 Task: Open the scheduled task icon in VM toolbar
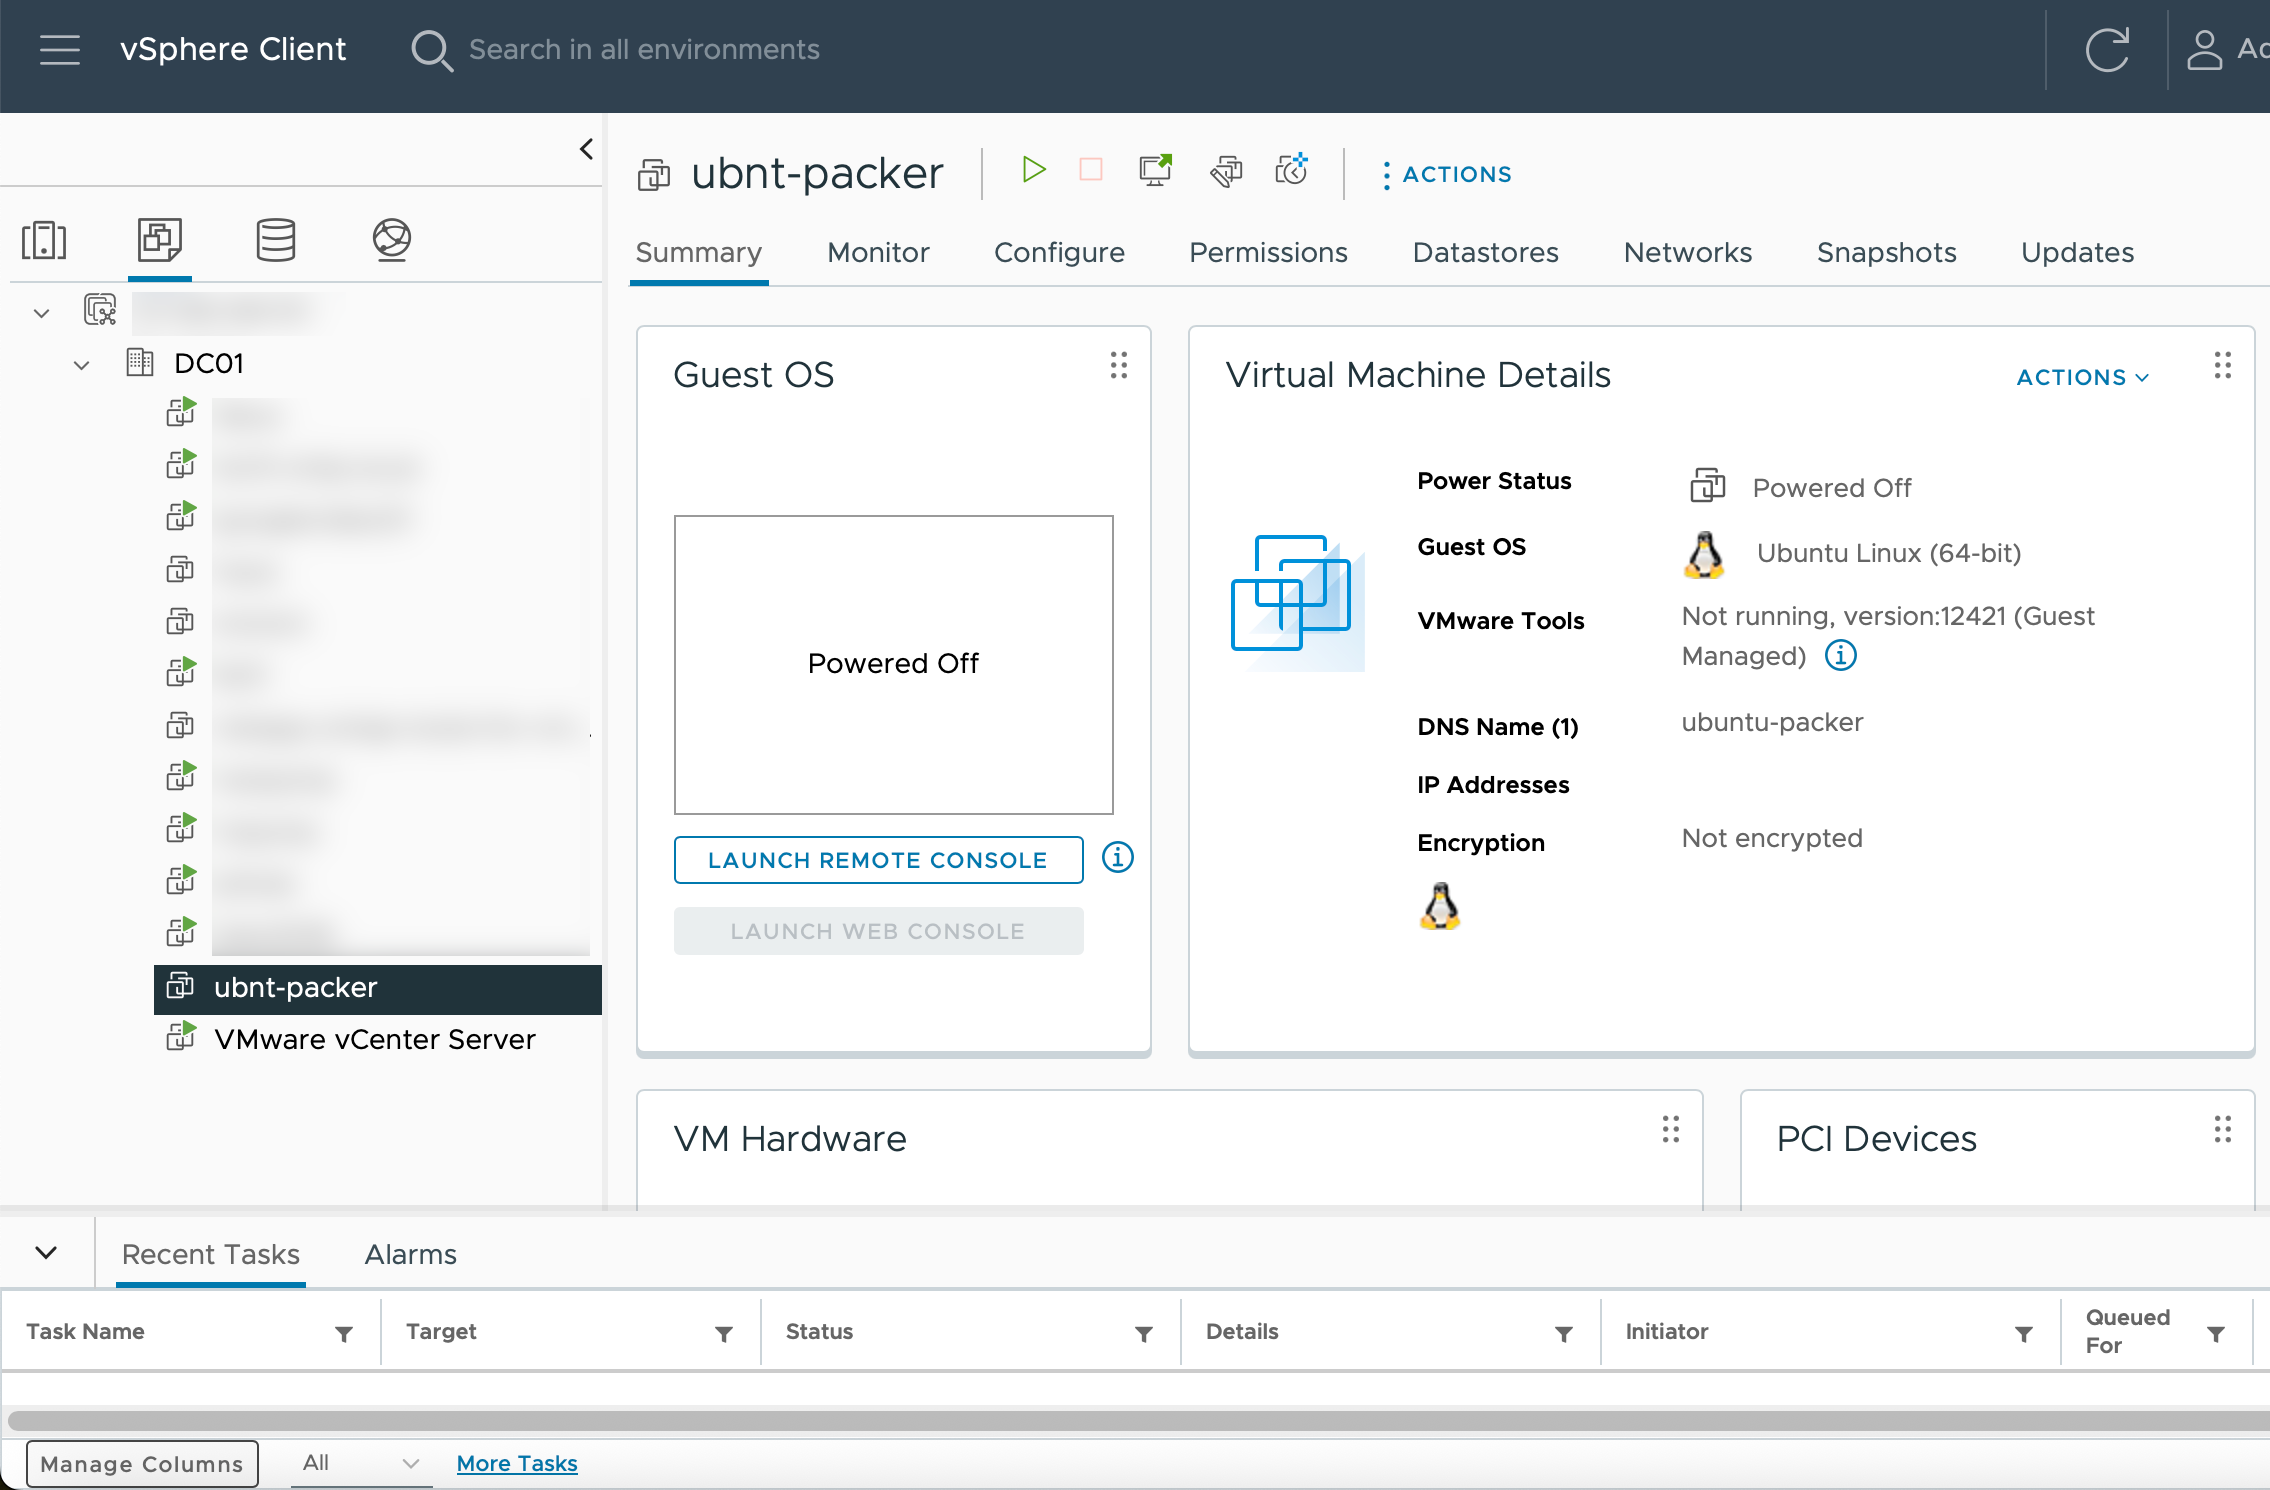click(x=1291, y=171)
